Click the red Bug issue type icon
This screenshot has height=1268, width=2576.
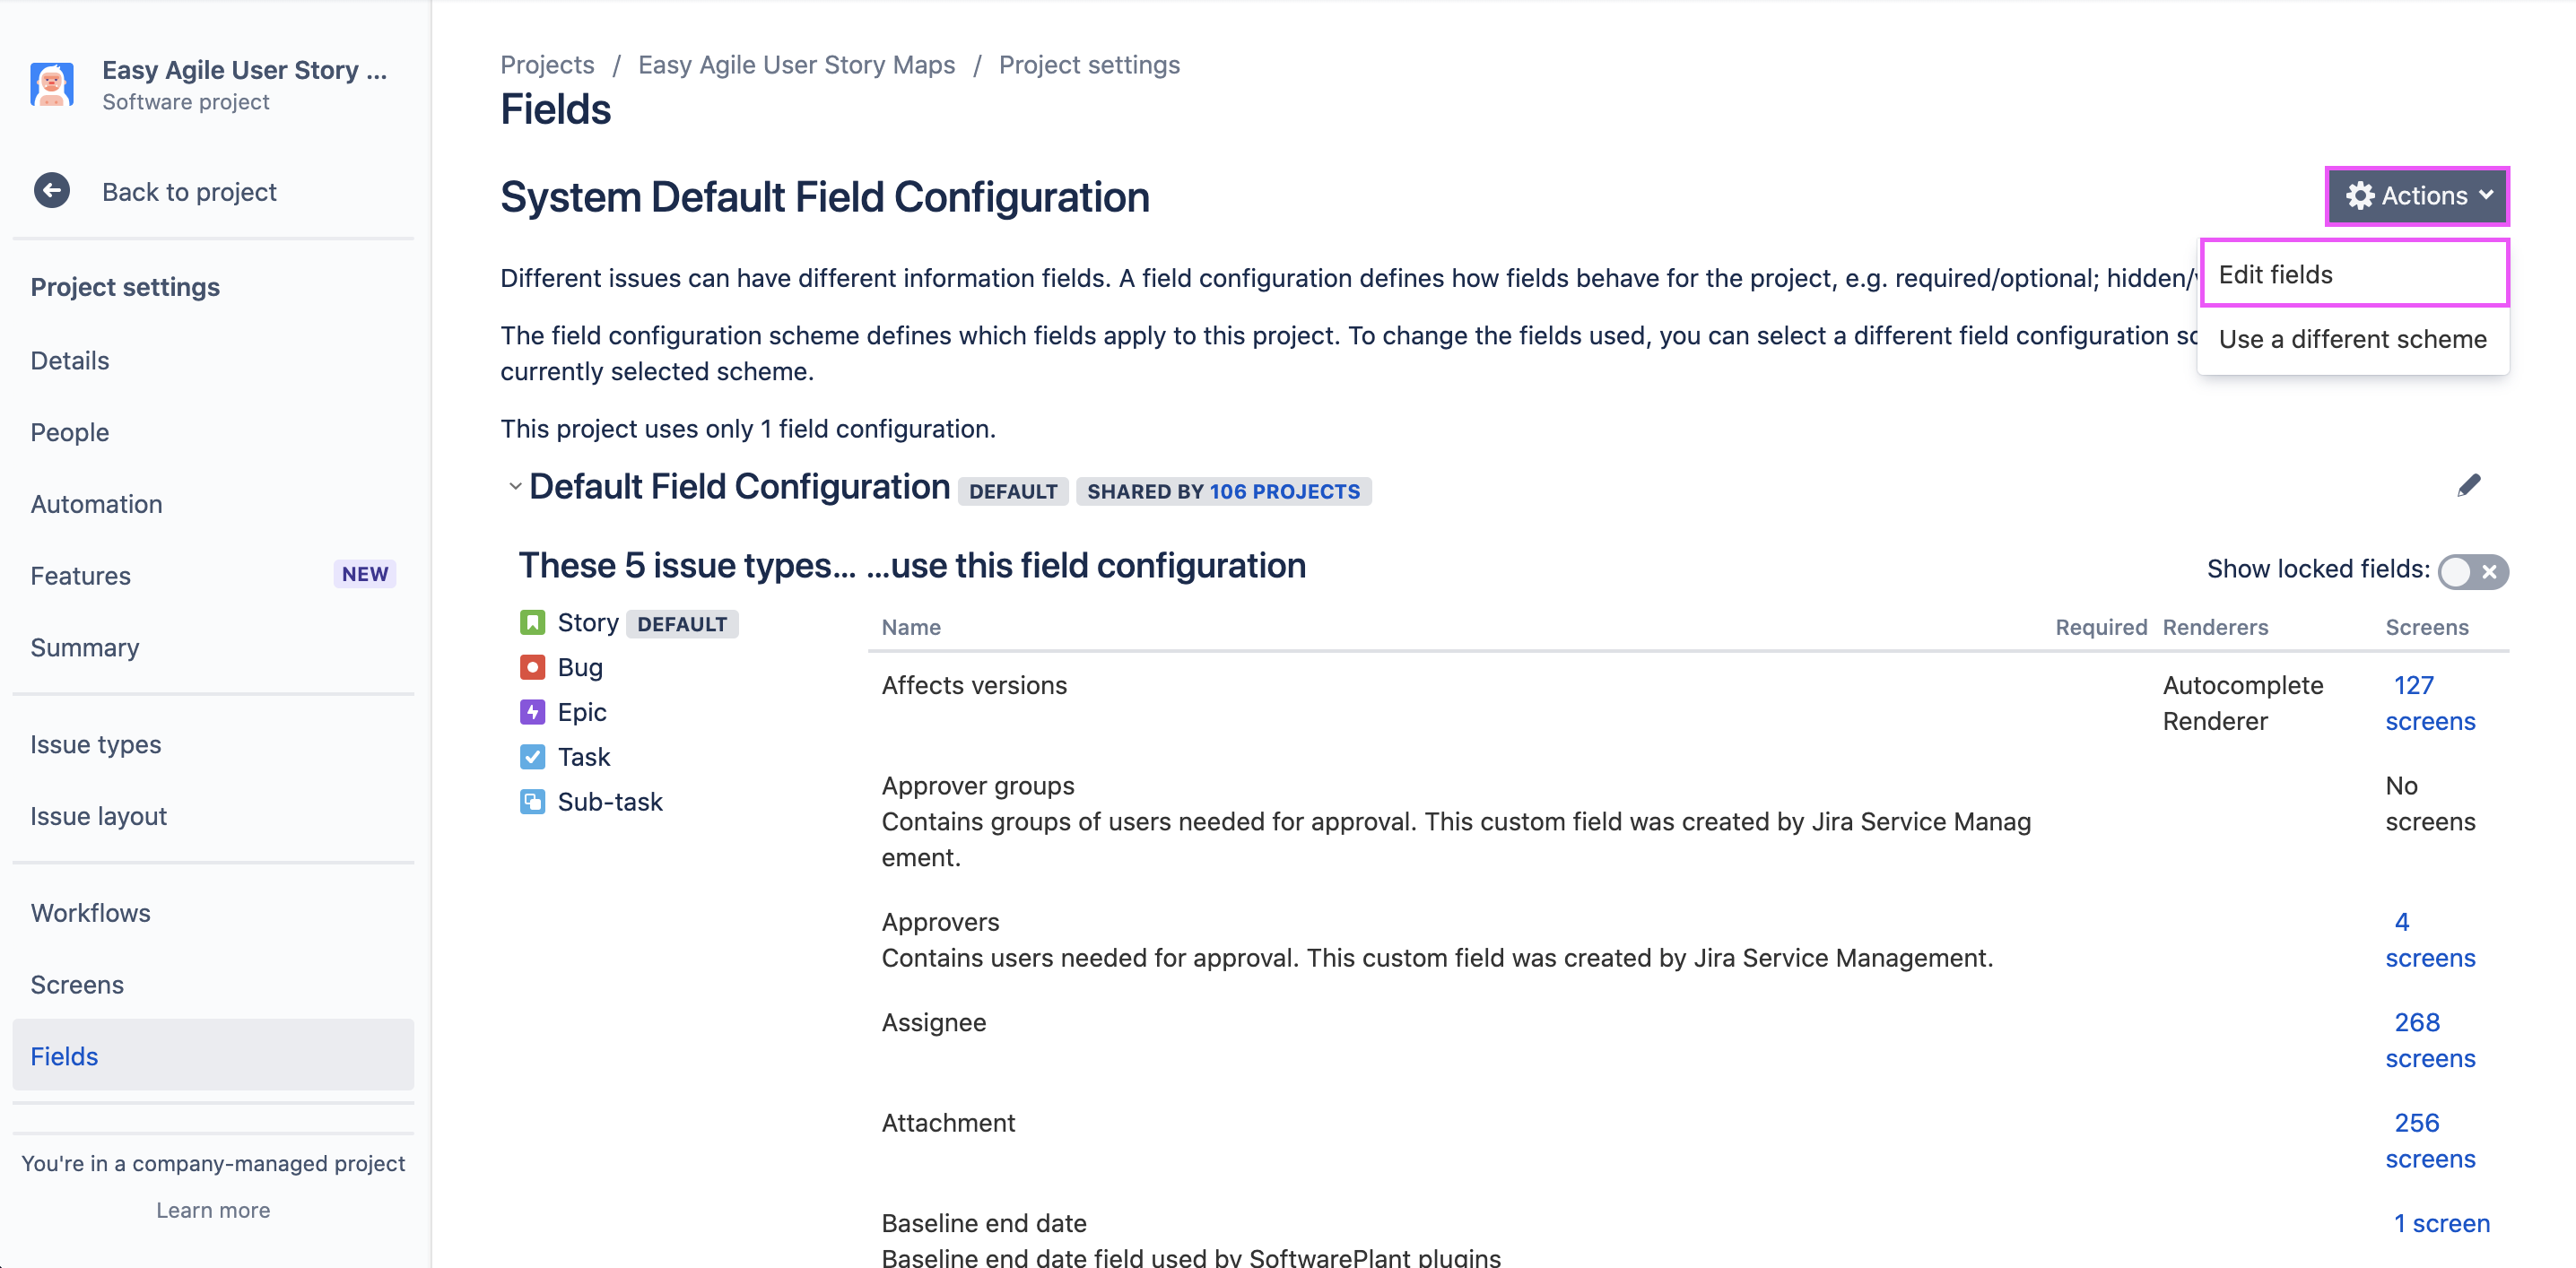click(532, 667)
